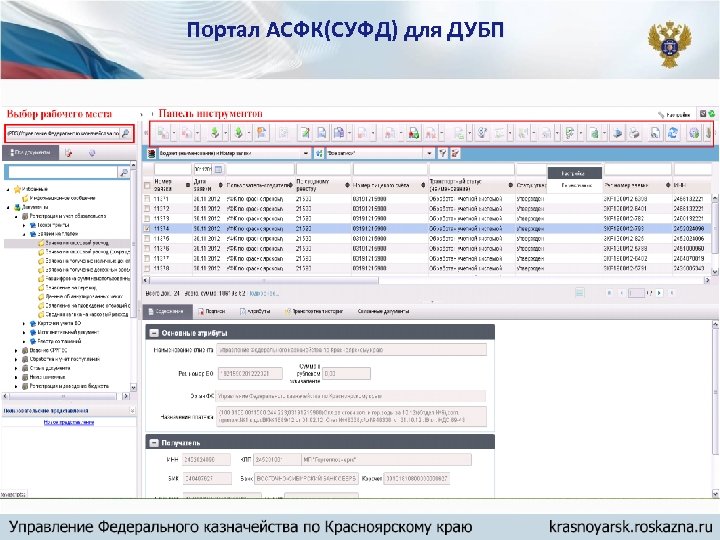Image resolution: width=720 pixels, height=540 pixels.
Task: Uncheck the checkbox for row 11314
Action: click(147, 229)
